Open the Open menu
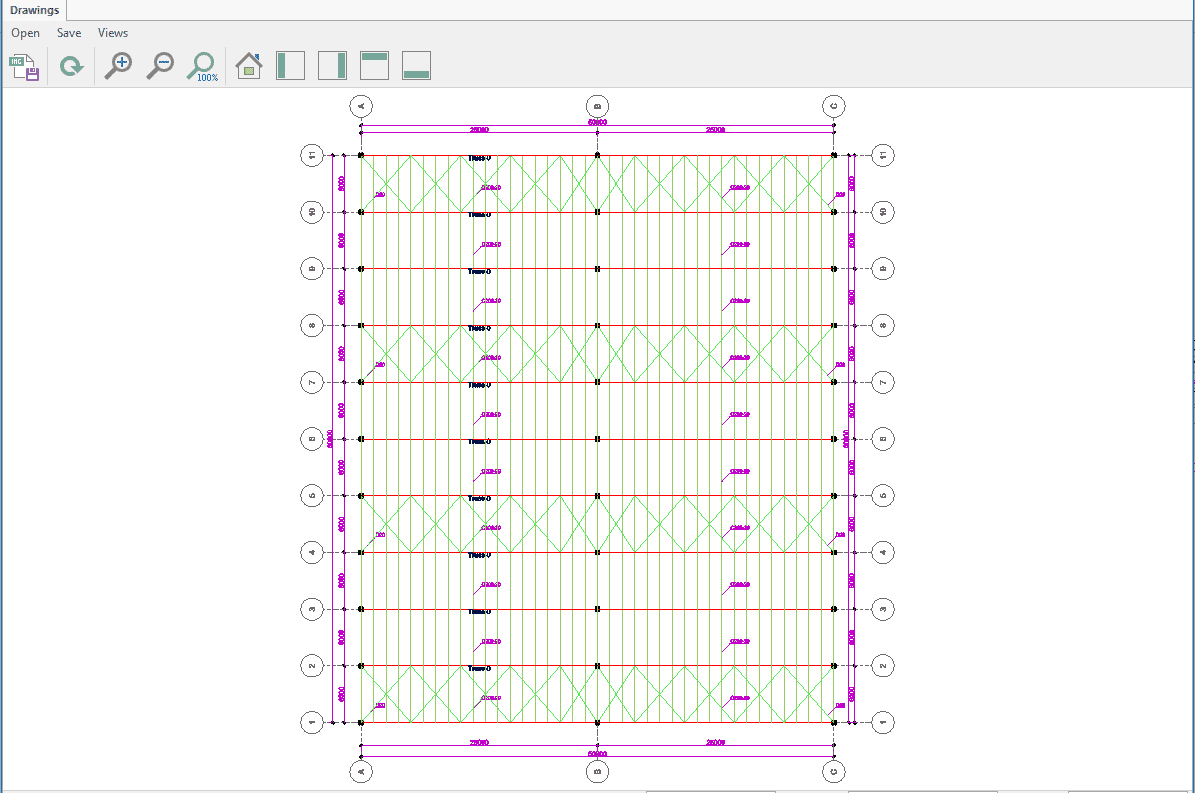1195x793 pixels. coord(26,33)
